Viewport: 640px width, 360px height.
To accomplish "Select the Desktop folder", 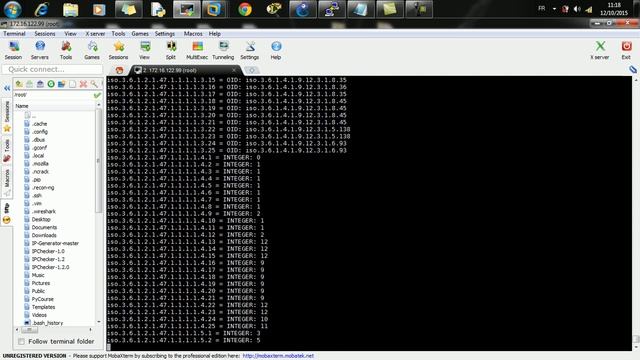I will coord(41,219).
